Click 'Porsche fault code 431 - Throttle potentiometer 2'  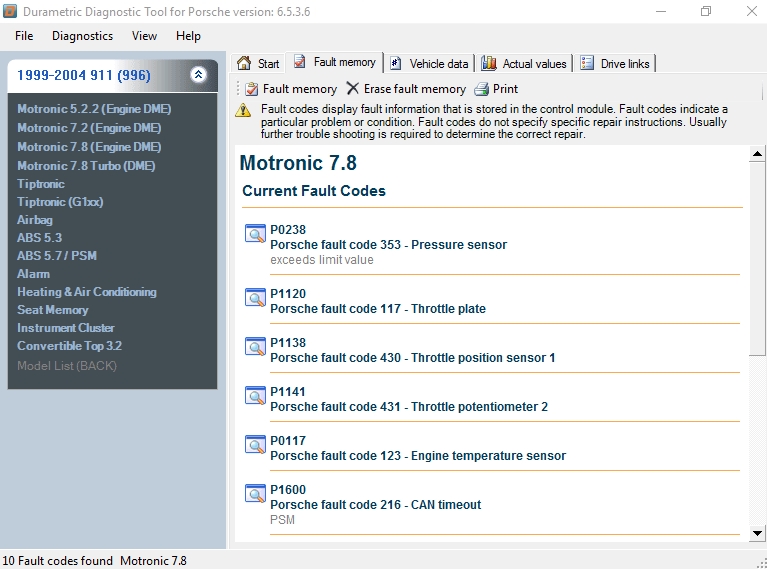pyautogui.click(x=409, y=407)
